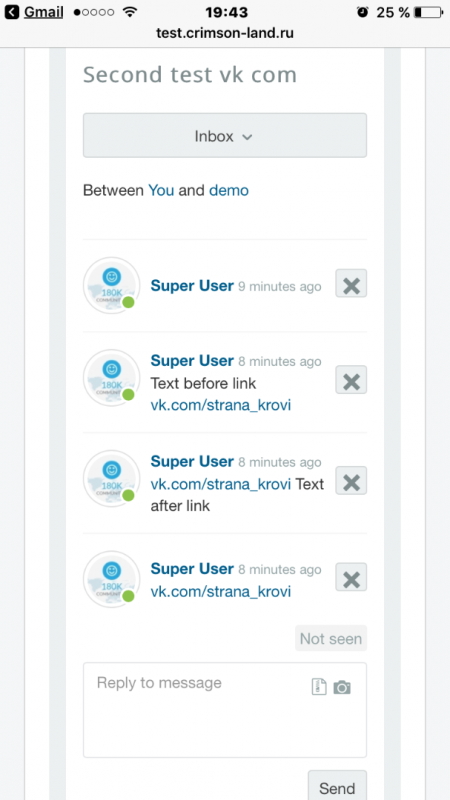
Task: Send the reply with Send button
Action: click(x=337, y=786)
